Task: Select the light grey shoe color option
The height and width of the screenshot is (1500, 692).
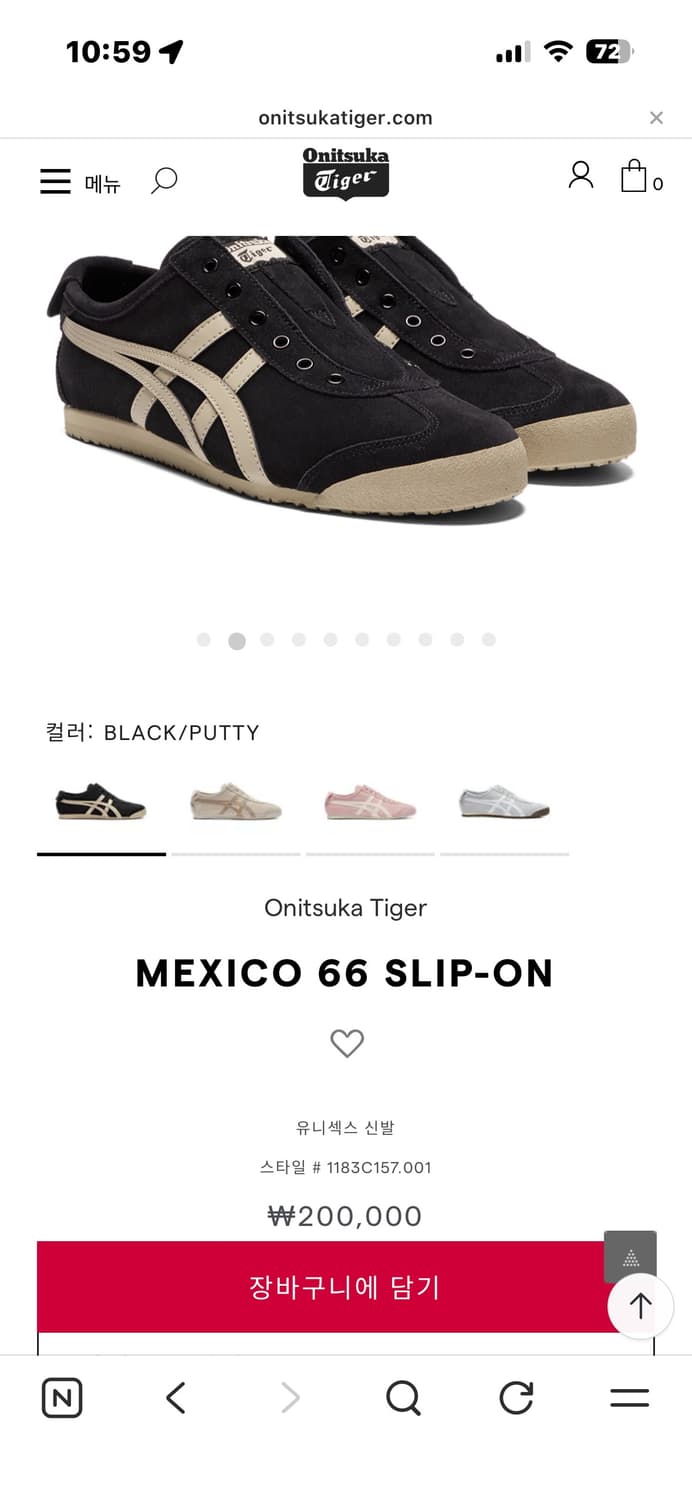Action: click(x=504, y=803)
